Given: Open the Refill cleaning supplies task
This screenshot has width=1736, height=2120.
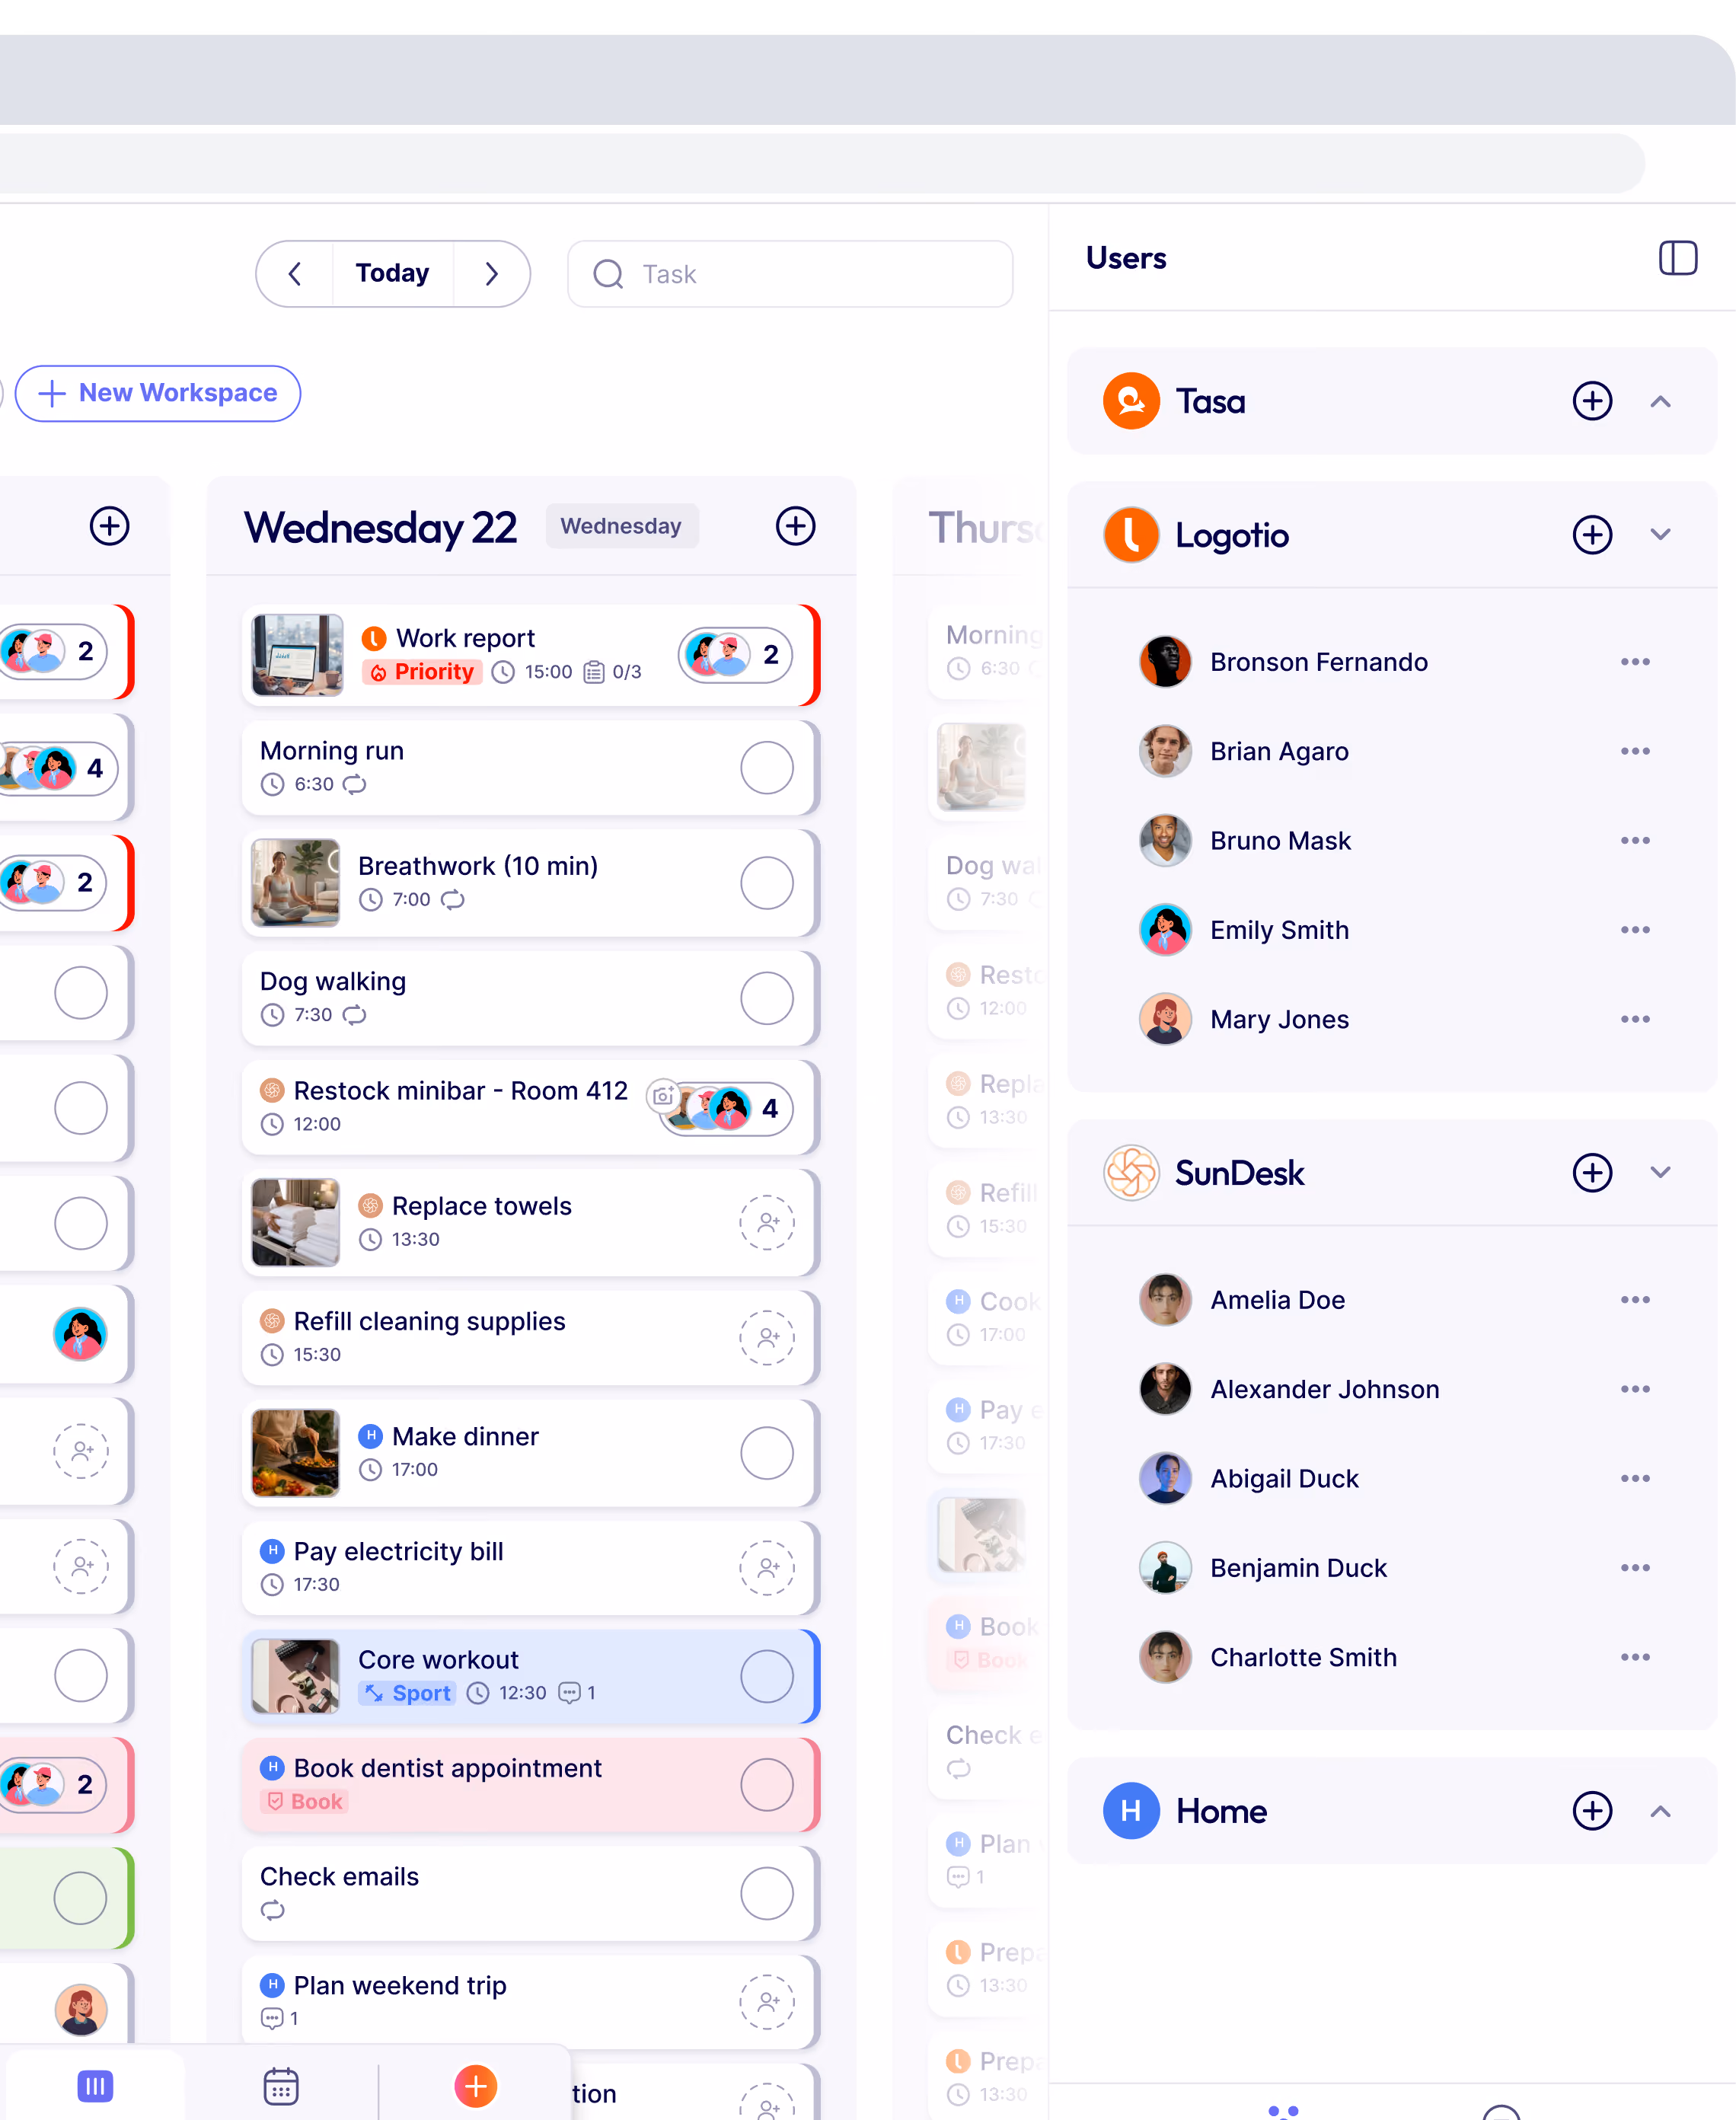Looking at the screenshot, I should [529, 1337].
